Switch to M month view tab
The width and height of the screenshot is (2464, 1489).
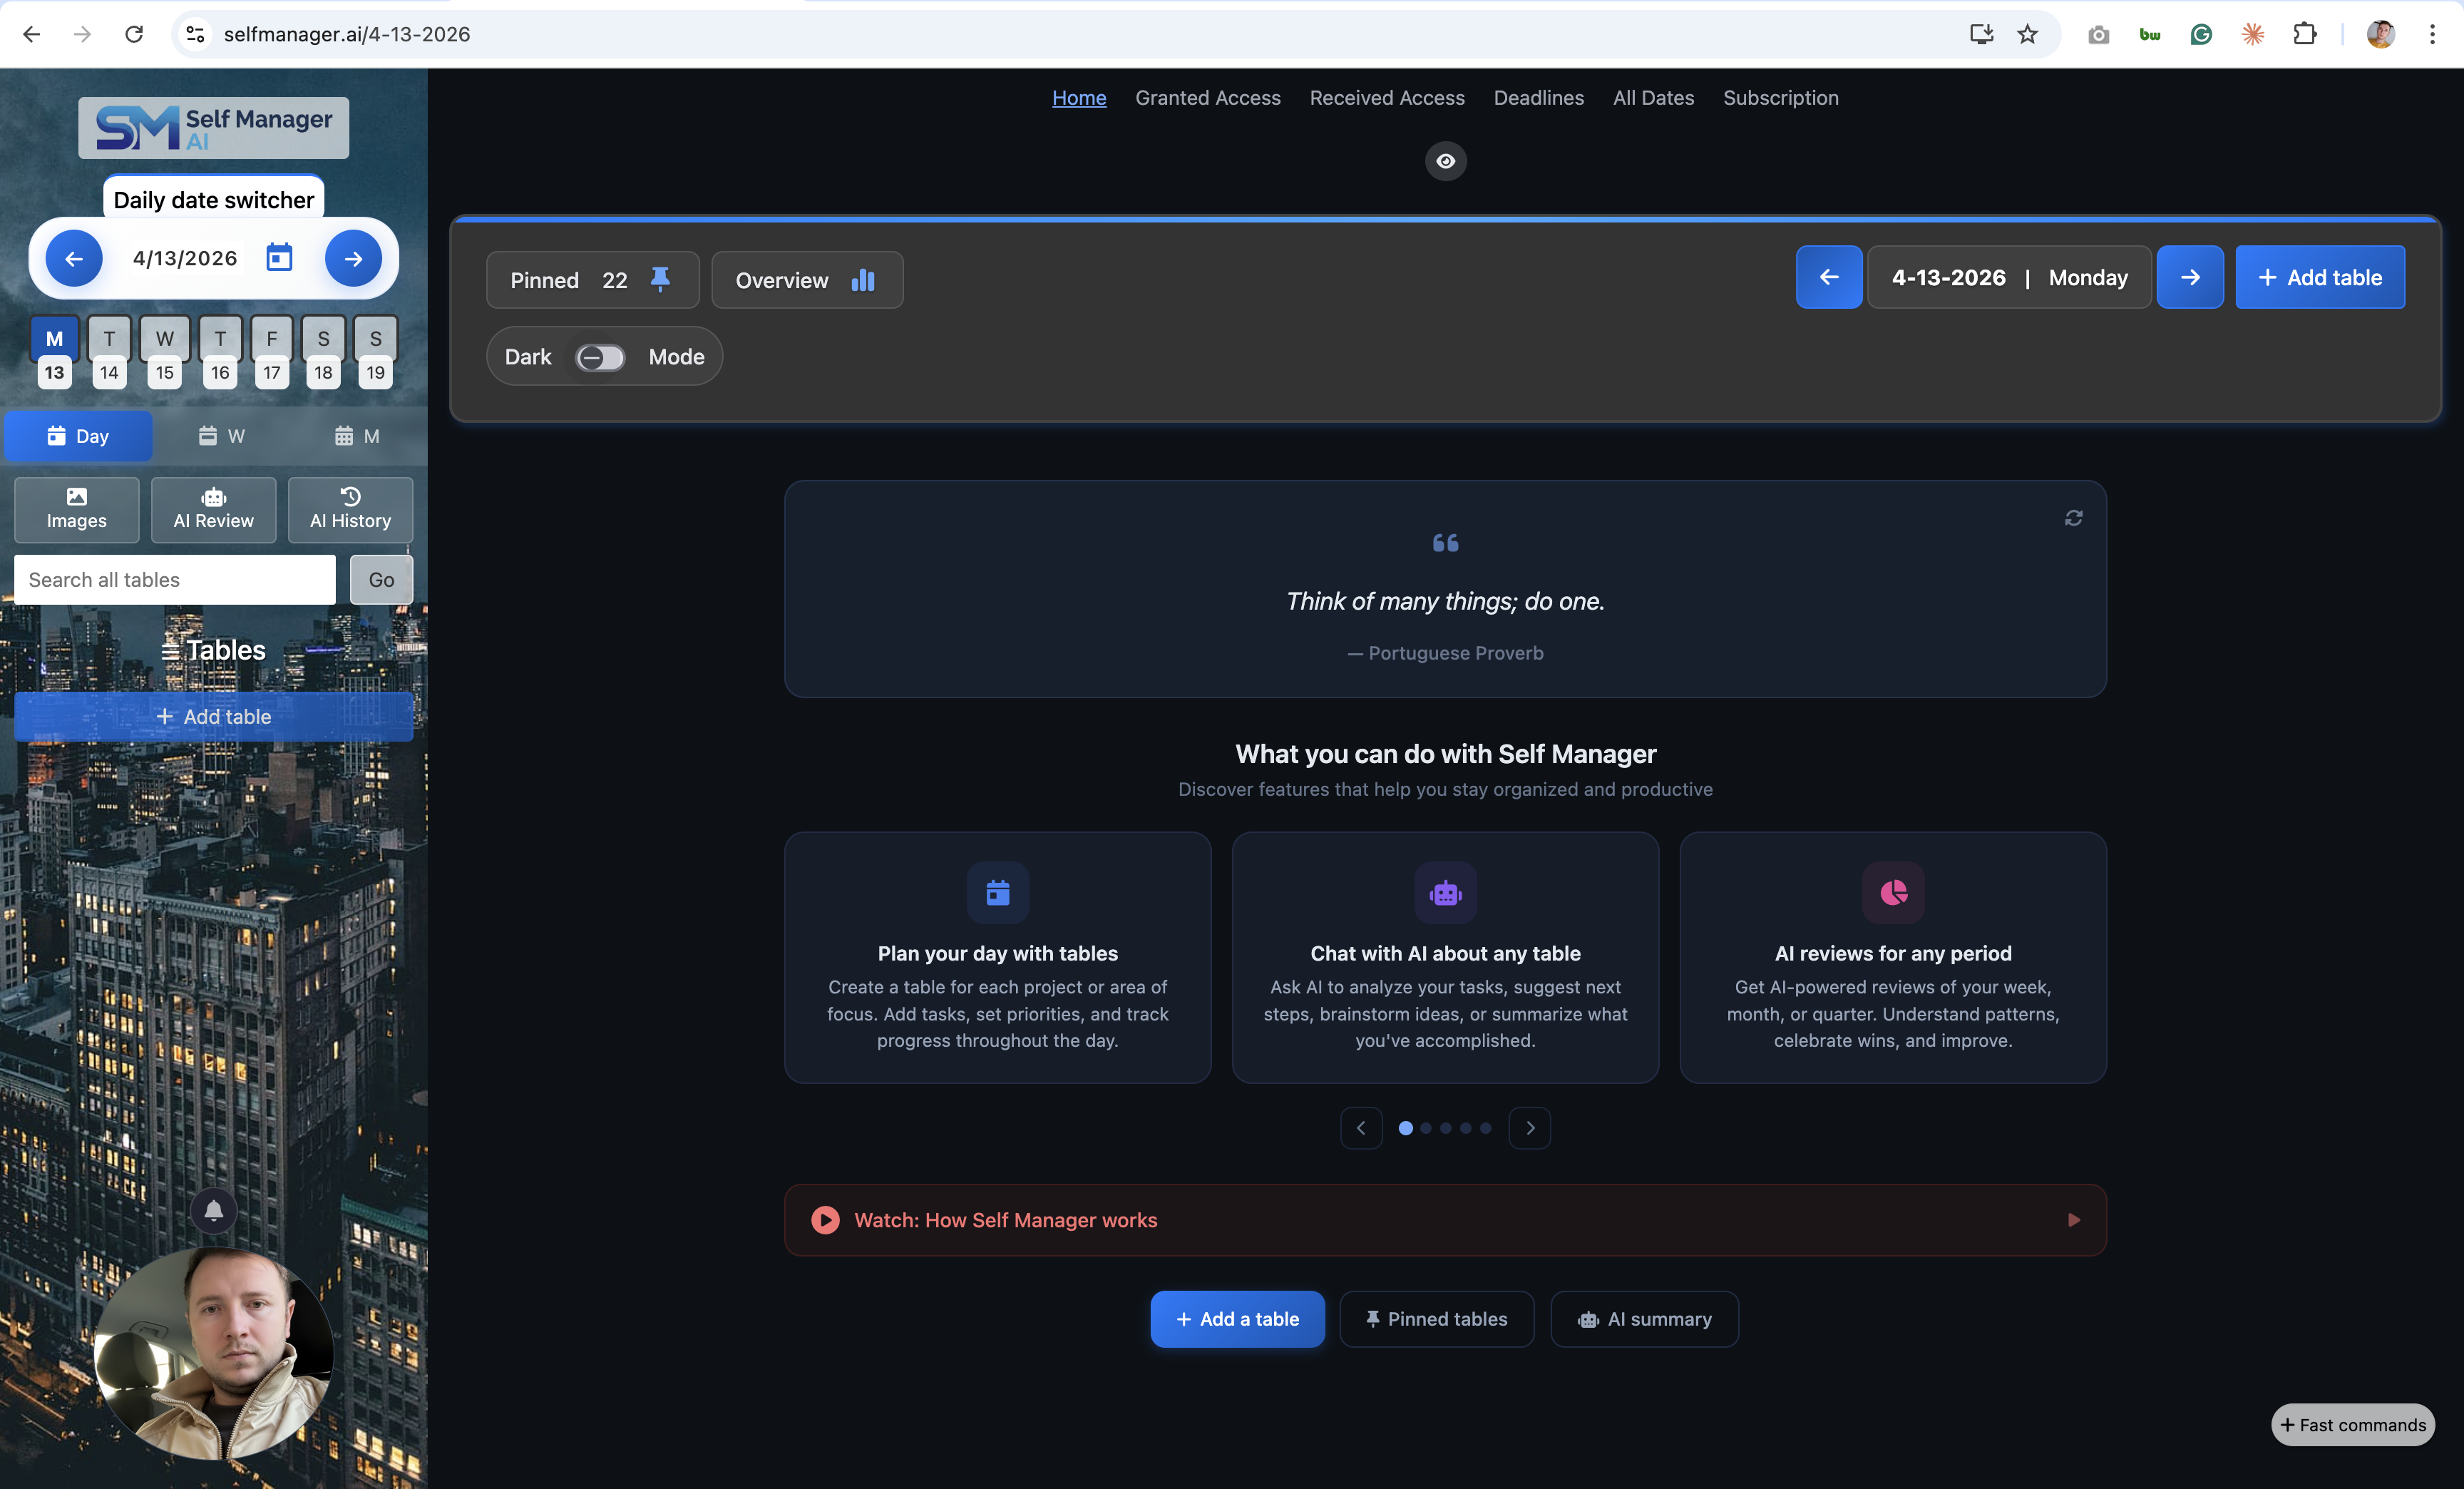tap(357, 436)
